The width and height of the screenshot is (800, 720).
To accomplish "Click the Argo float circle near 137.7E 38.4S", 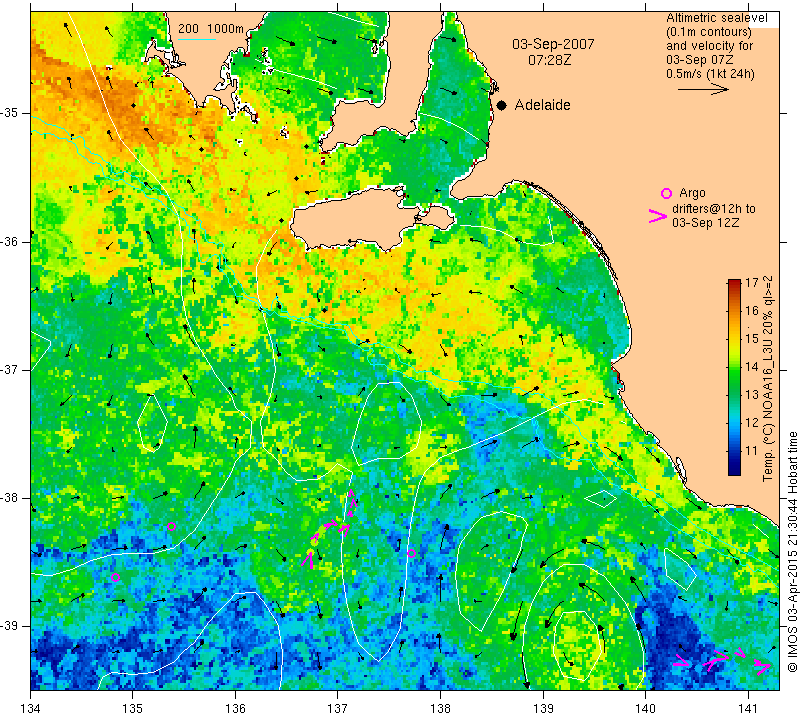I will click(411, 553).
